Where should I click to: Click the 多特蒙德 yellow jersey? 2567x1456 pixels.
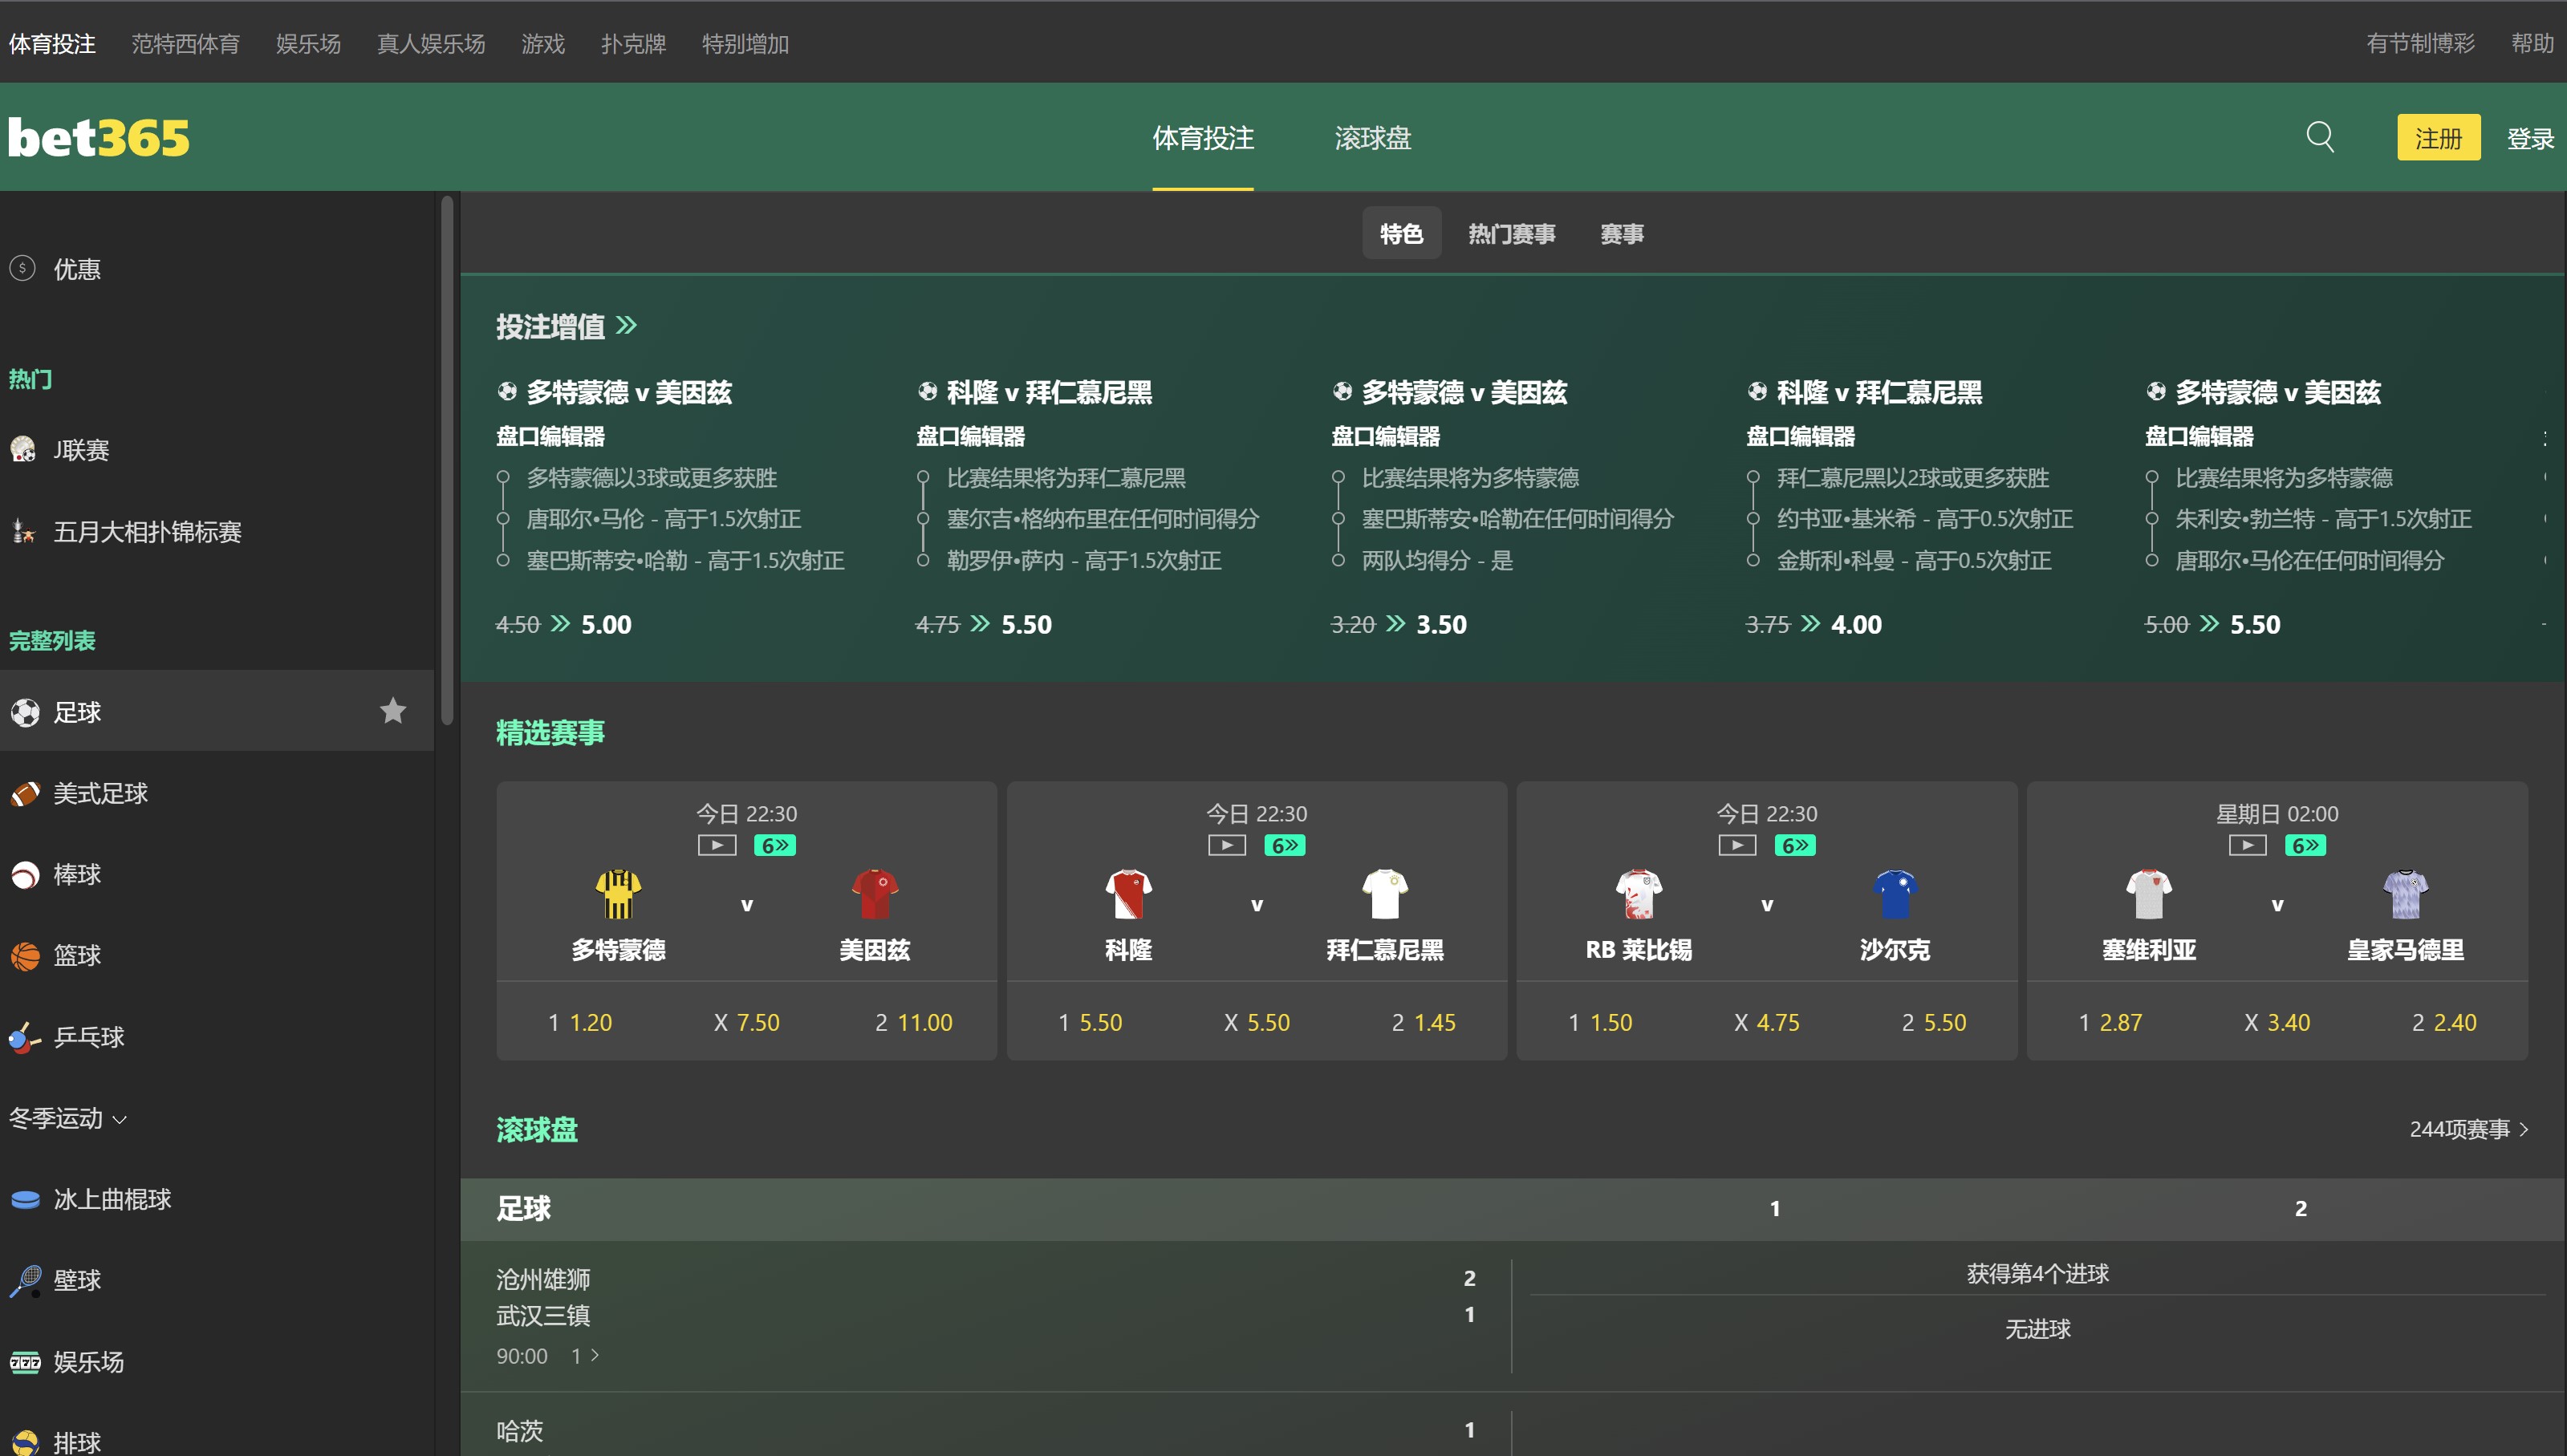point(618,893)
